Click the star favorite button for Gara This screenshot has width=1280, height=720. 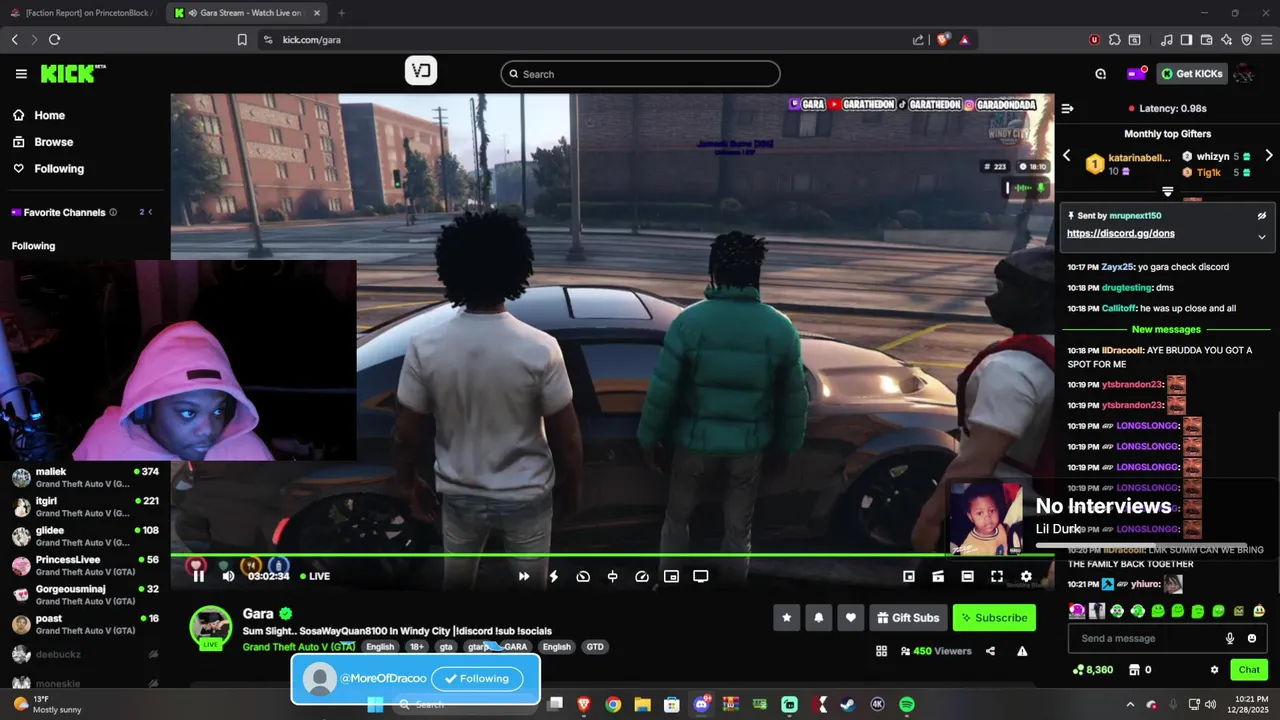[x=787, y=618]
